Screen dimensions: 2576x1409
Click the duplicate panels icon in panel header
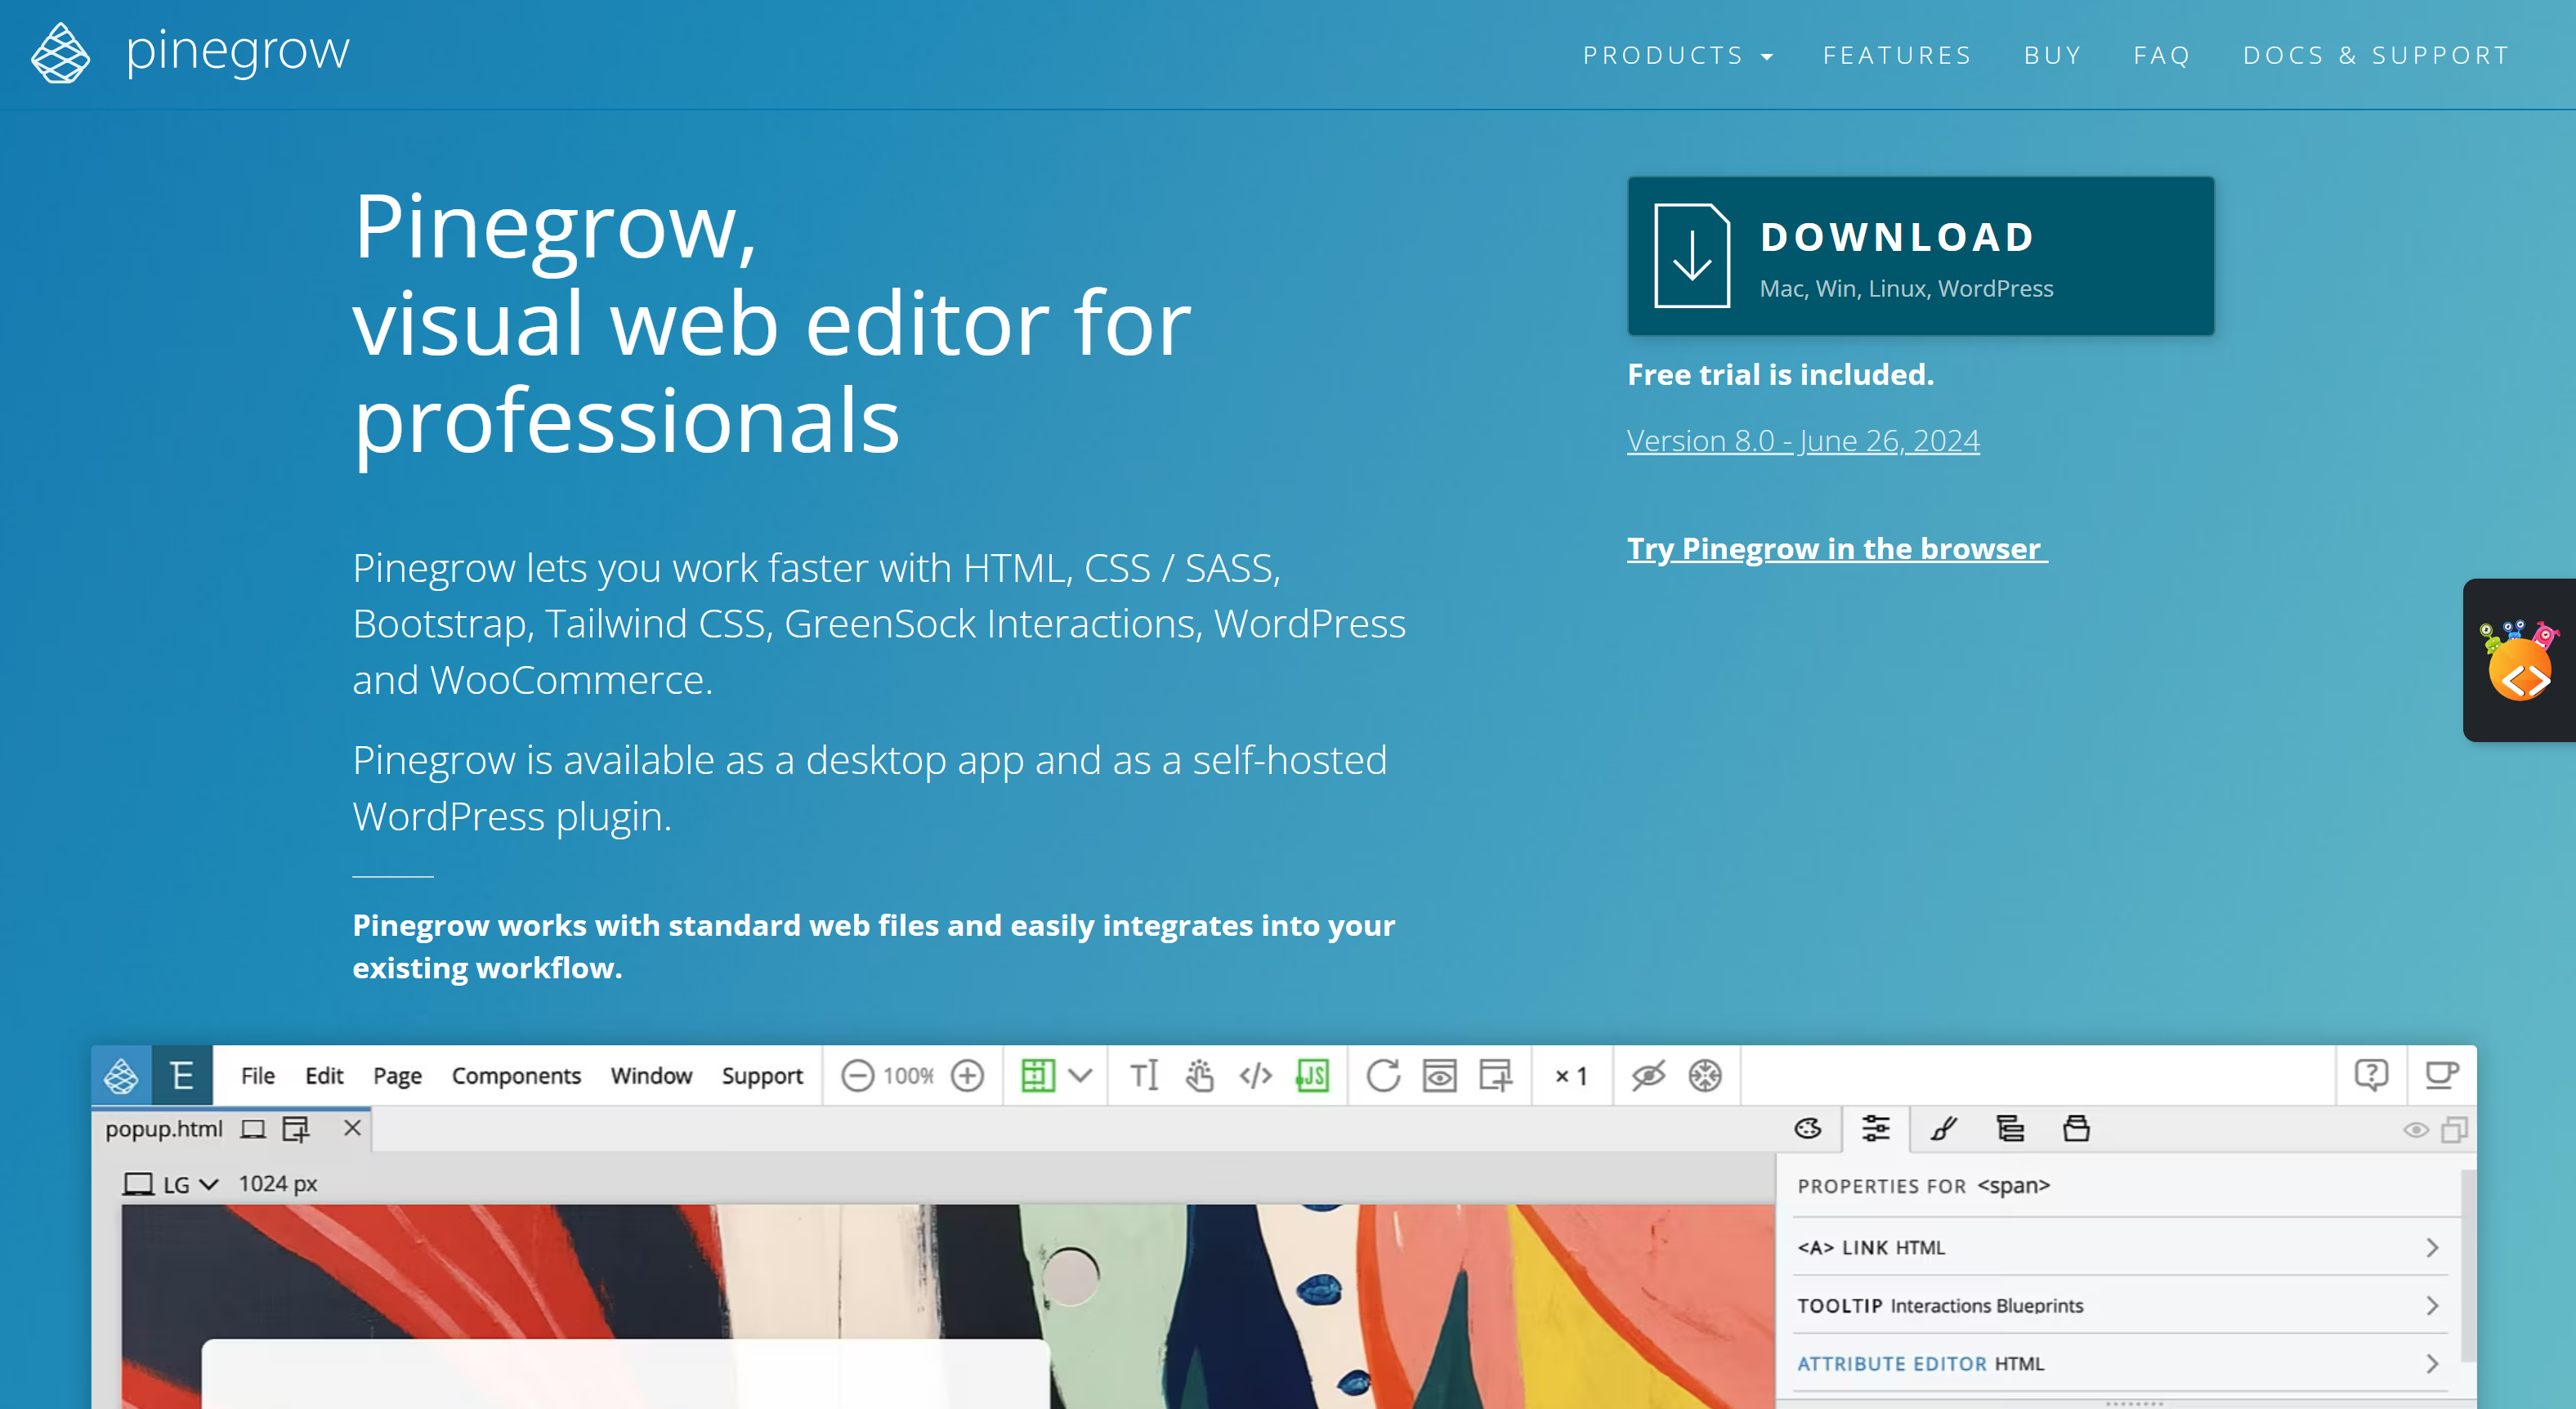pyautogui.click(x=2454, y=1130)
